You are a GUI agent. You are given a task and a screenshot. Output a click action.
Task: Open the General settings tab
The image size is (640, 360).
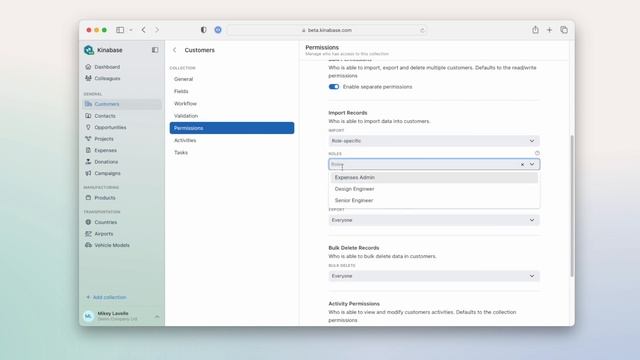(x=232, y=79)
